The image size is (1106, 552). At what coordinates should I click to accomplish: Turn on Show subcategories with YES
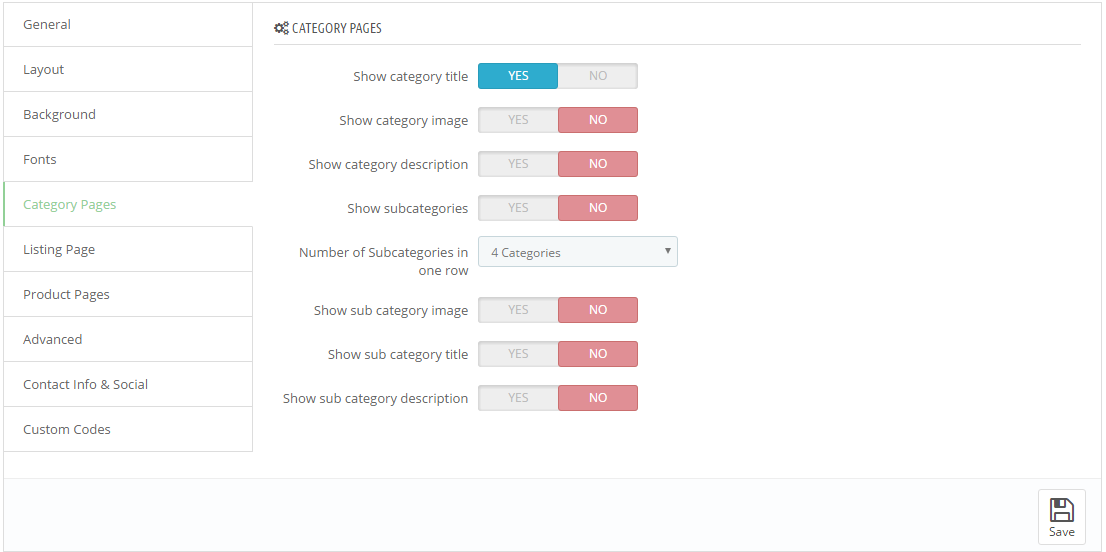pyautogui.click(x=518, y=208)
